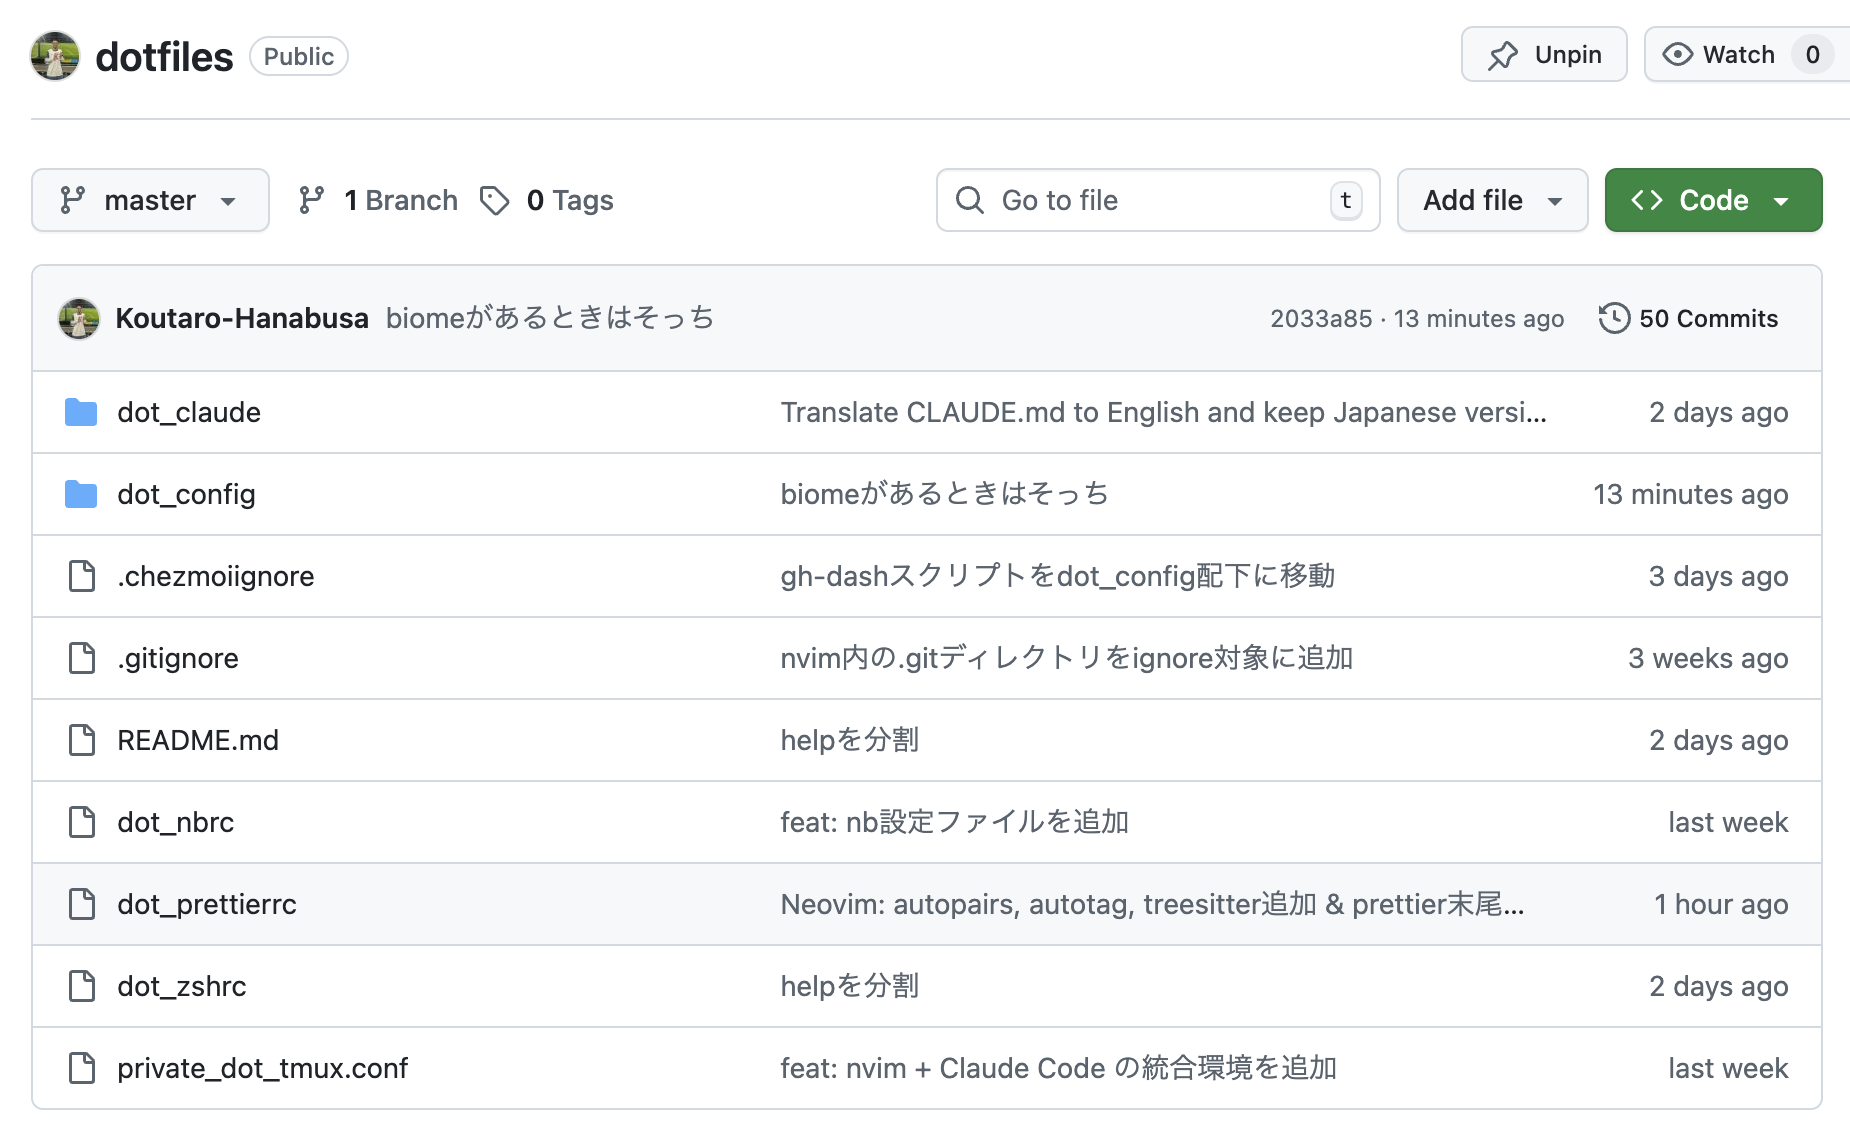The width and height of the screenshot is (1850, 1138).
Task: Unpin the repository with the Unpin button
Action: 1544,55
